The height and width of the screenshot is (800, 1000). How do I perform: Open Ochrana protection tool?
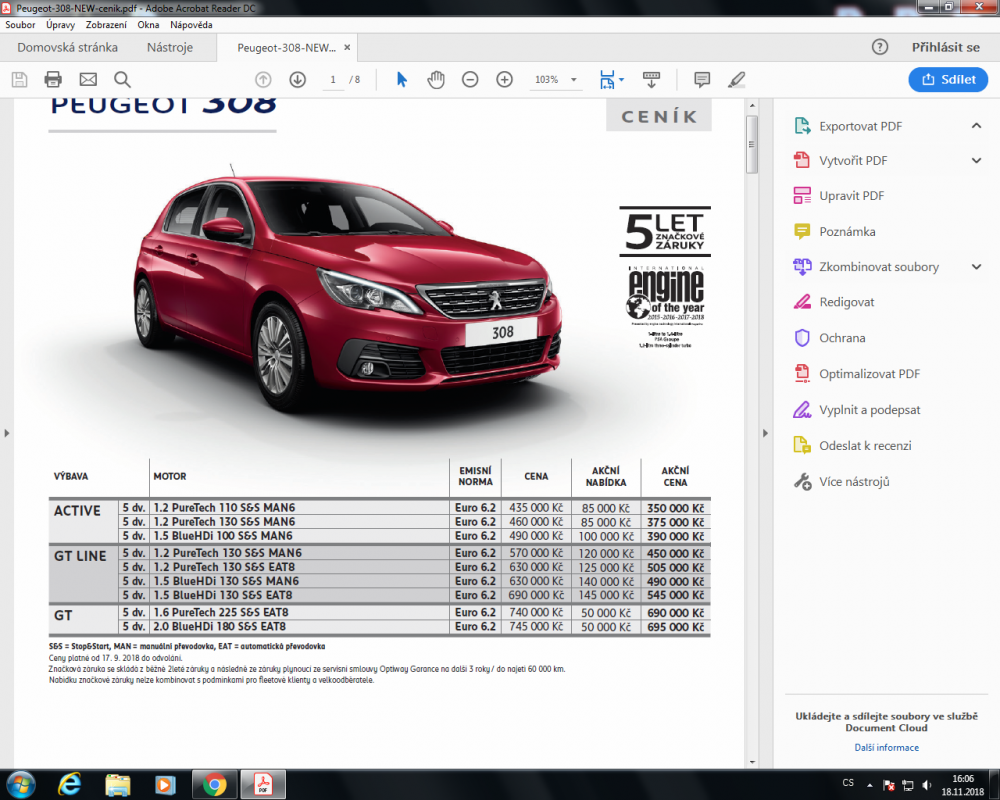point(842,338)
